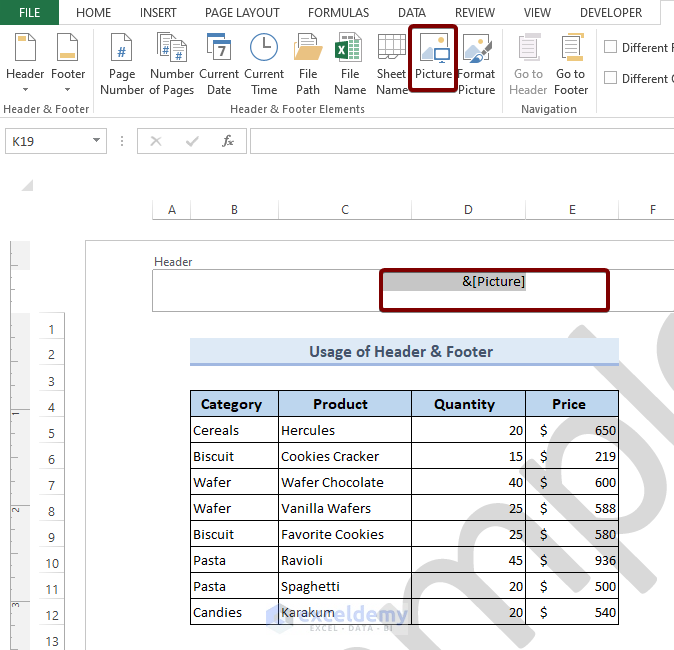674x650 pixels.
Task: Select the Hercules product cell
Action: [x=345, y=430]
